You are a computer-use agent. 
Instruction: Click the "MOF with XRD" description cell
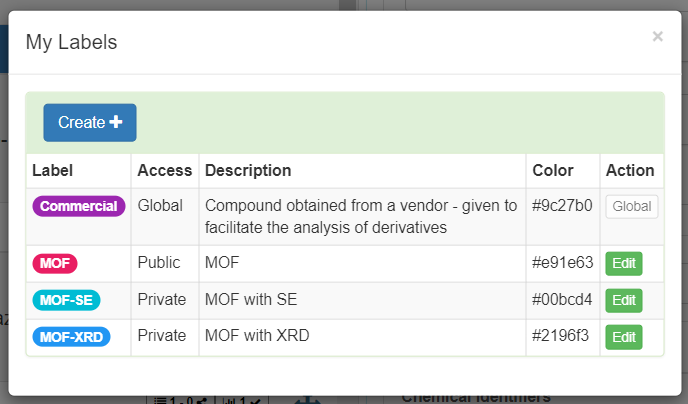pyautogui.click(x=257, y=337)
